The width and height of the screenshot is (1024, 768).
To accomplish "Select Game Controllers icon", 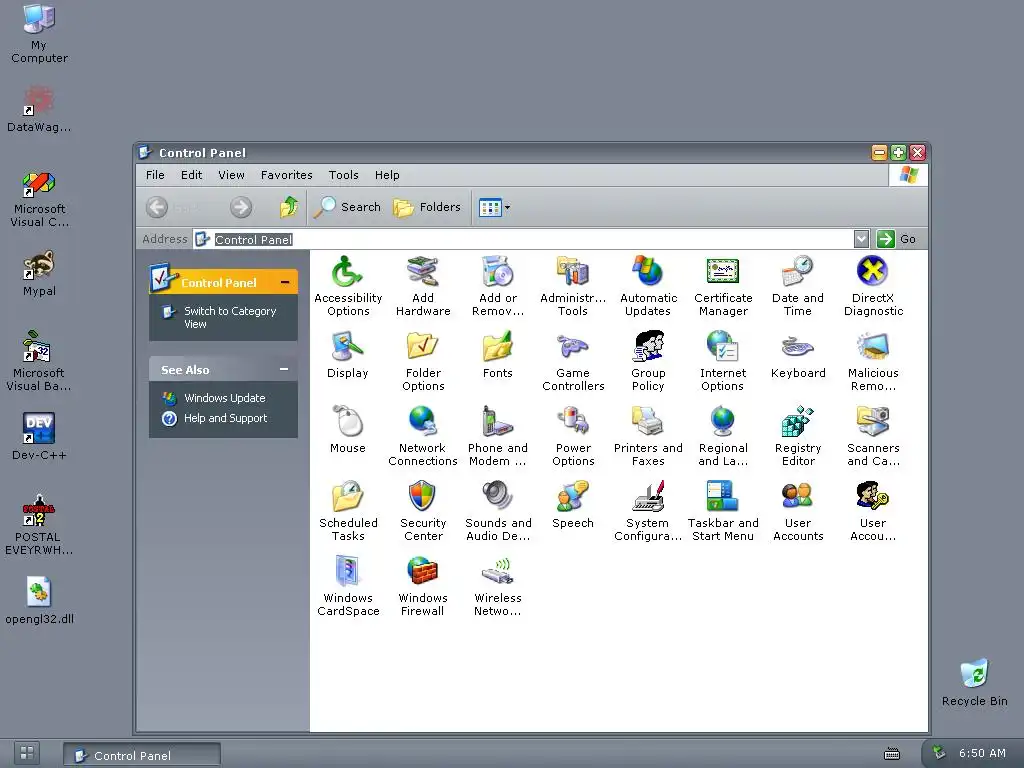I will tap(573, 361).
